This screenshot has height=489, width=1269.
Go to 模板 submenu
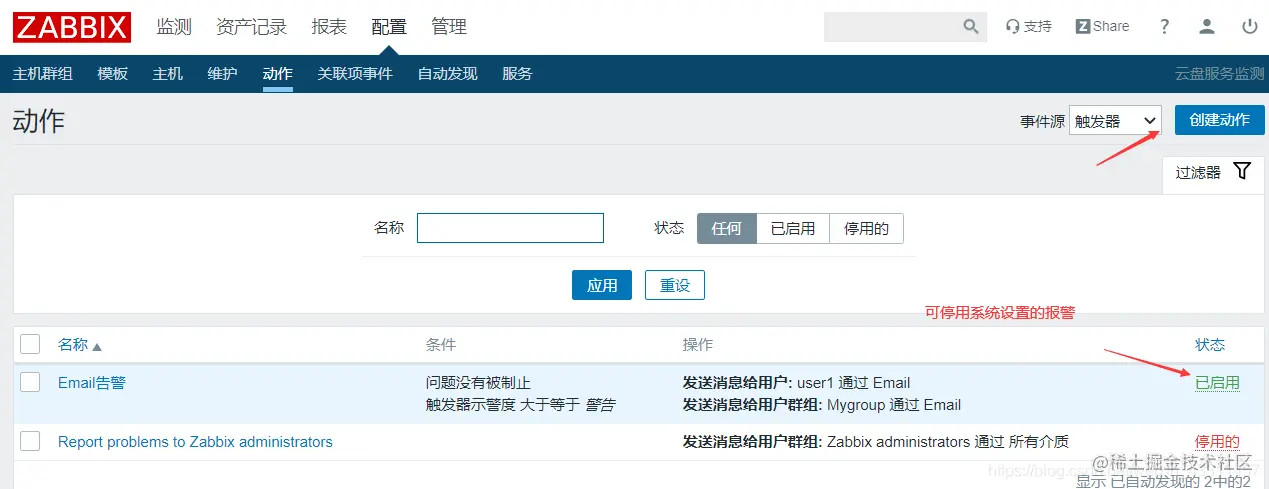pos(113,74)
